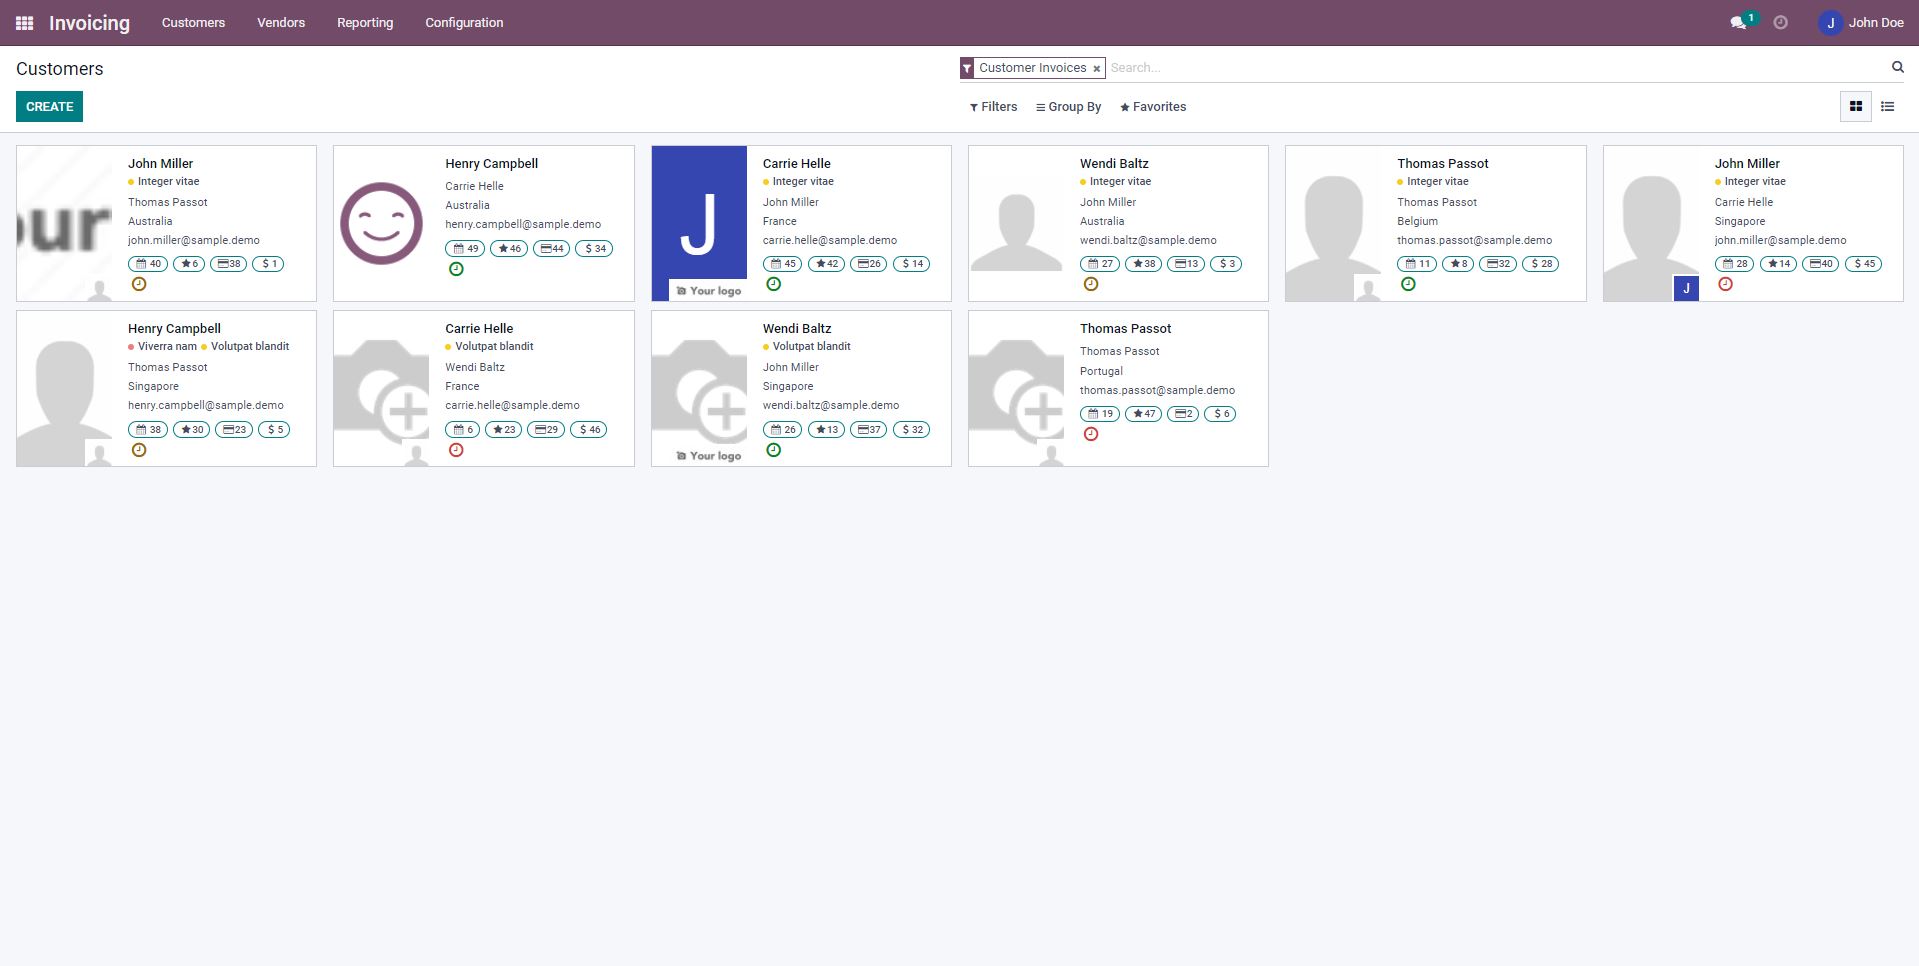Click activity clock on Henry Campbell Australia card
Screen dimensions: 1919x966
(x=456, y=269)
